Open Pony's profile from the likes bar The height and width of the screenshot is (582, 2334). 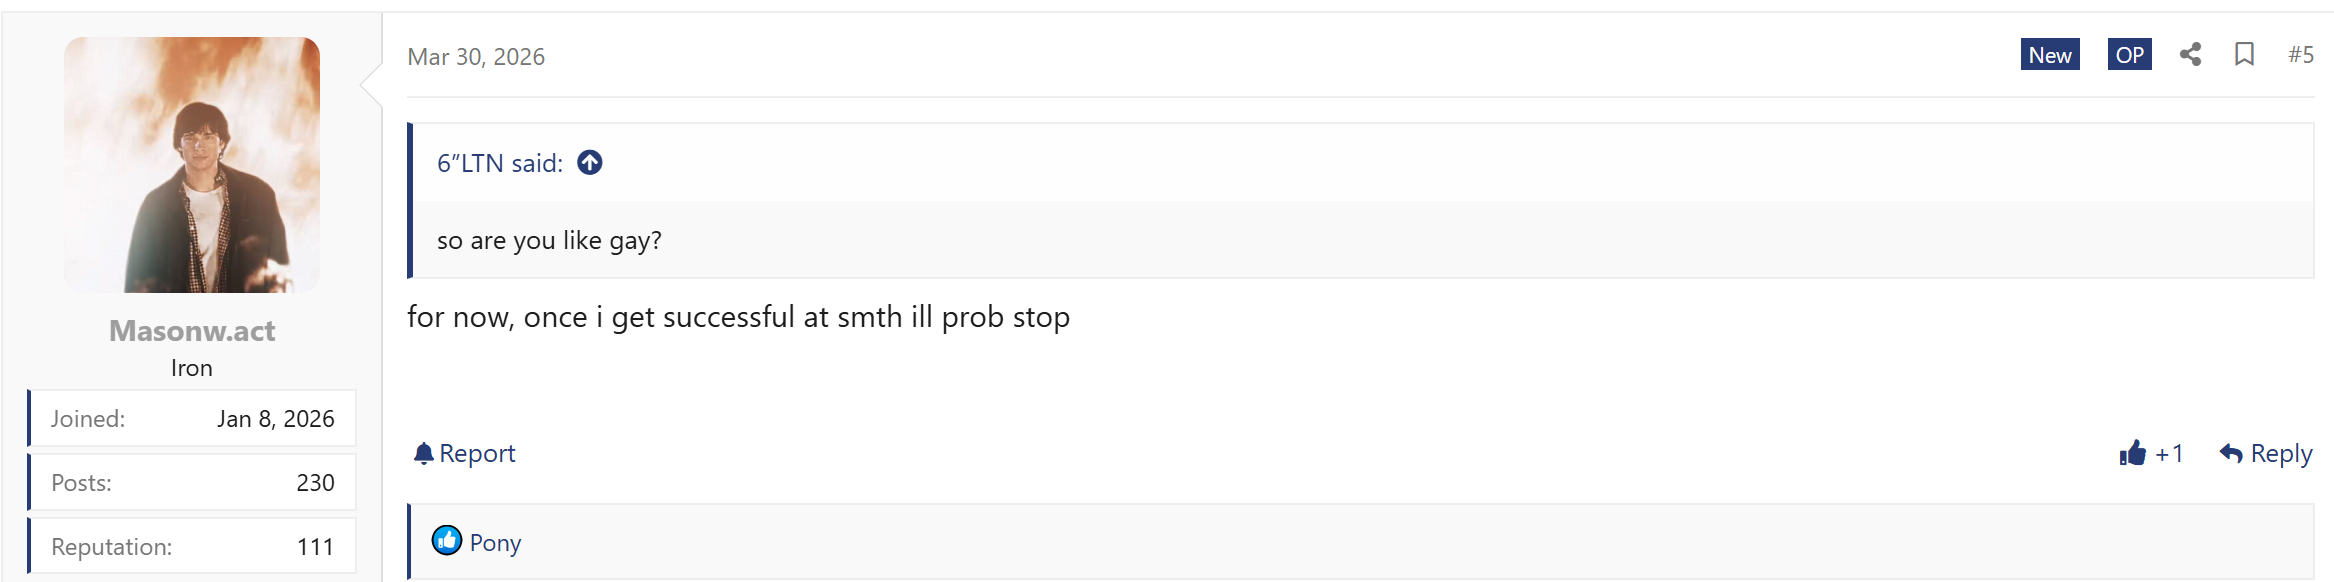(x=495, y=543)
